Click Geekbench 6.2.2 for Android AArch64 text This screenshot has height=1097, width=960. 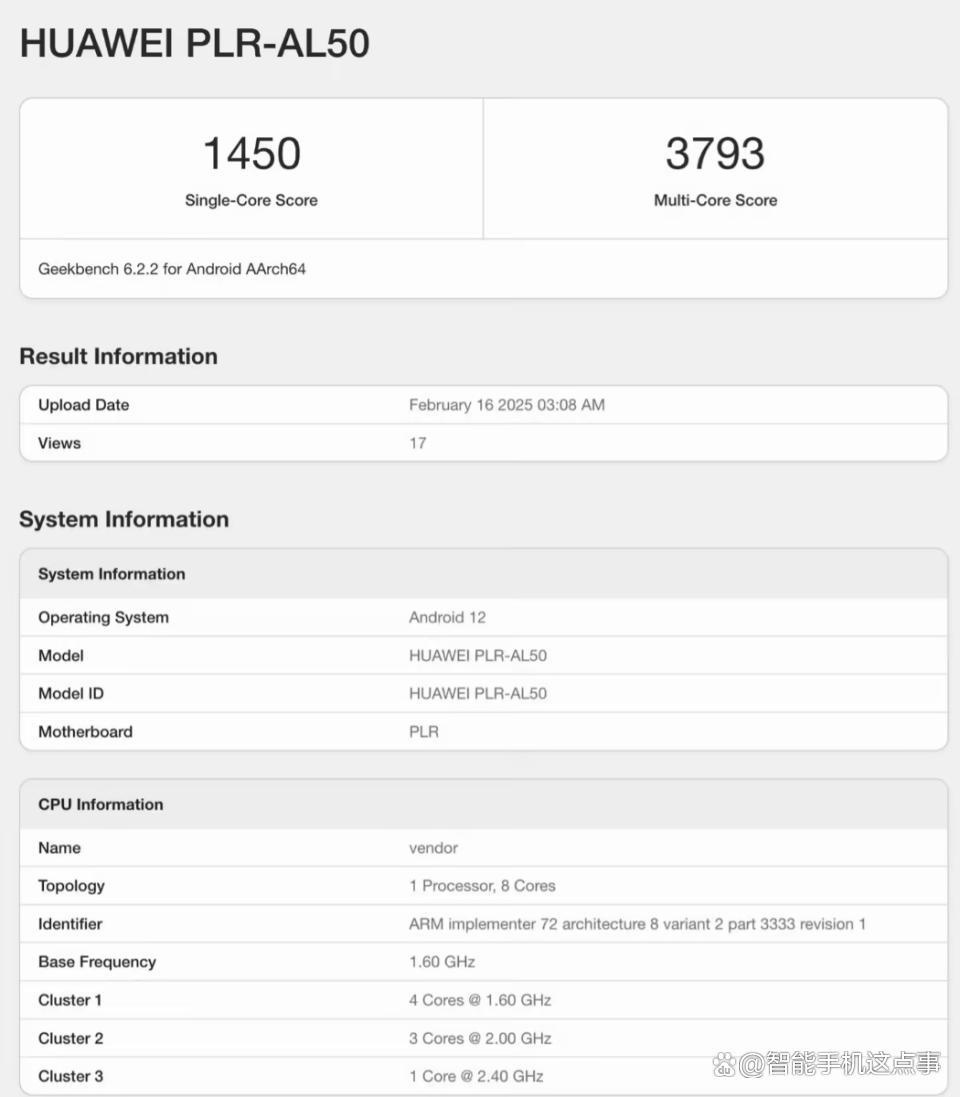(172, 269)
